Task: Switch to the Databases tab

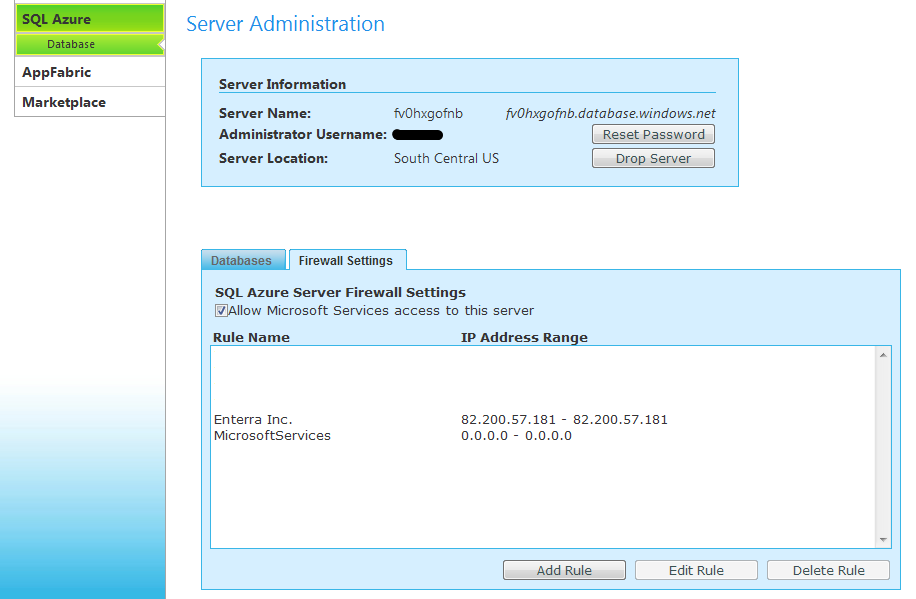Action: (x=243, y=261)
